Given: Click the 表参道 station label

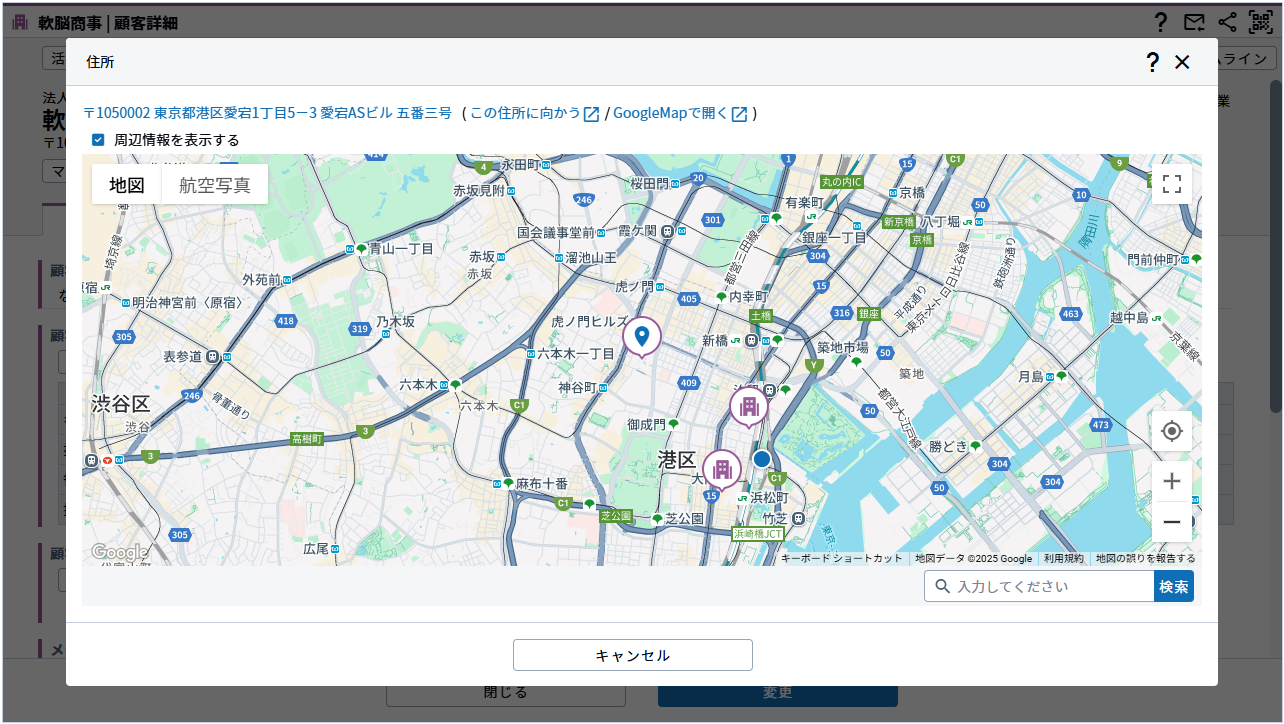Looking at the screenshot, I should point(183,356).
